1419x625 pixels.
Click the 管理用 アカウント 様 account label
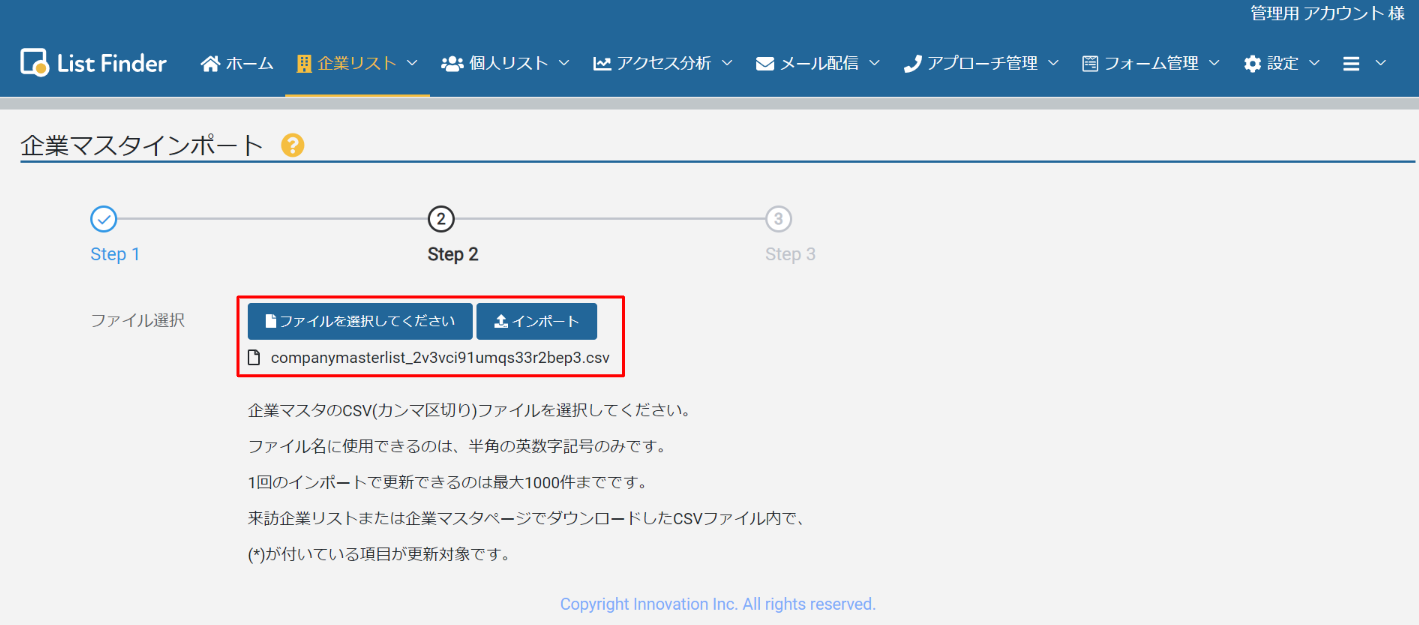point(1326,13)
